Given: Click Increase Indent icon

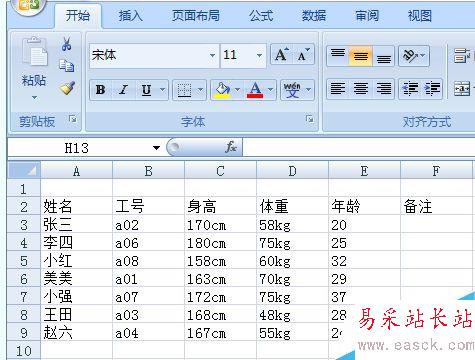Looking at the screenshot, I should tap(432, 89).
